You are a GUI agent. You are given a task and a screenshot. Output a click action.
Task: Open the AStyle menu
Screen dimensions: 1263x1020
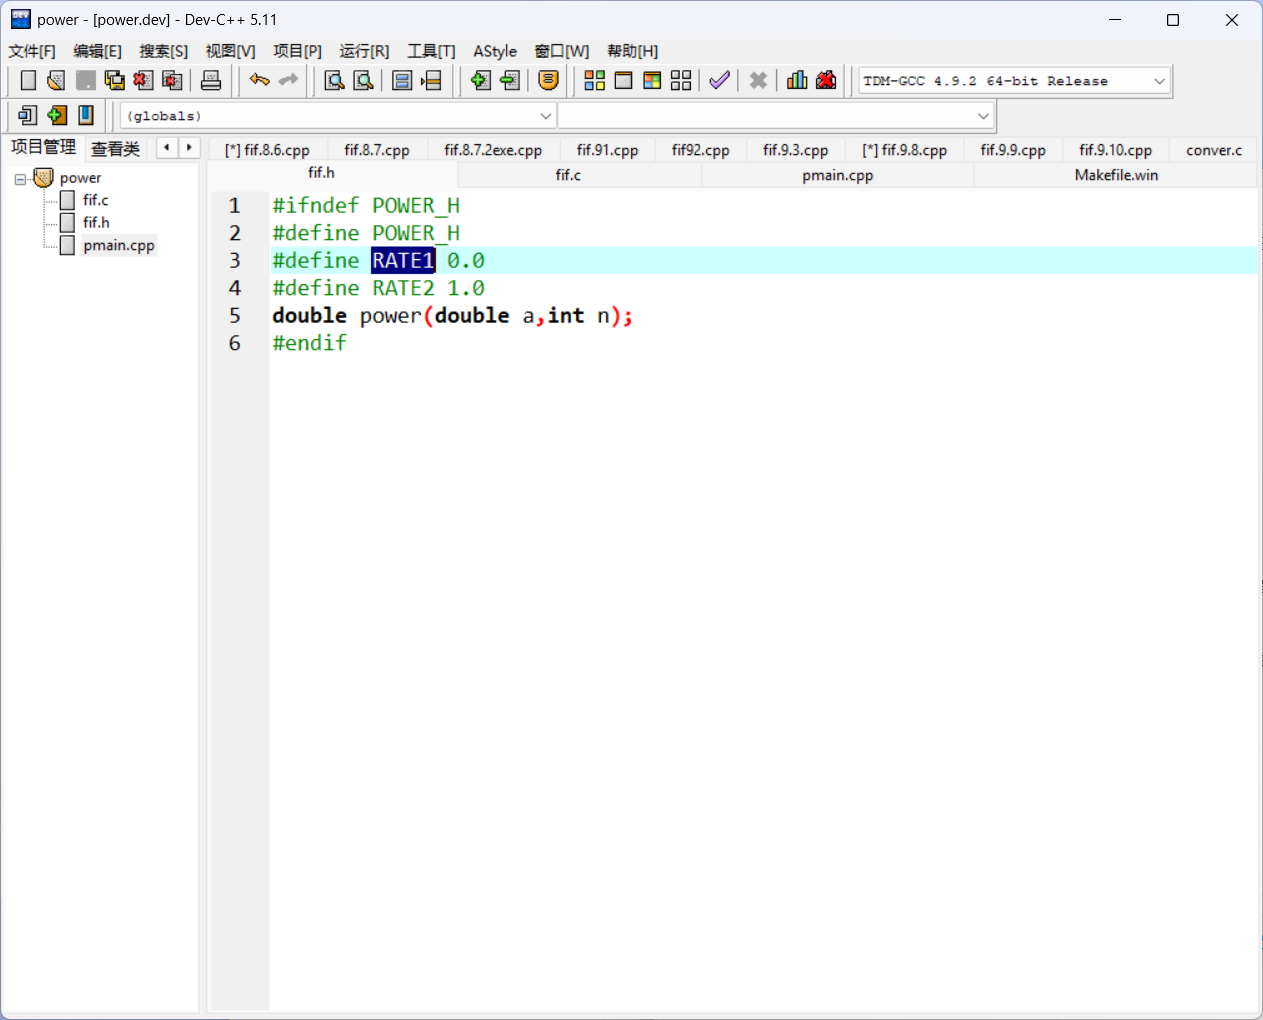[495, 51]
